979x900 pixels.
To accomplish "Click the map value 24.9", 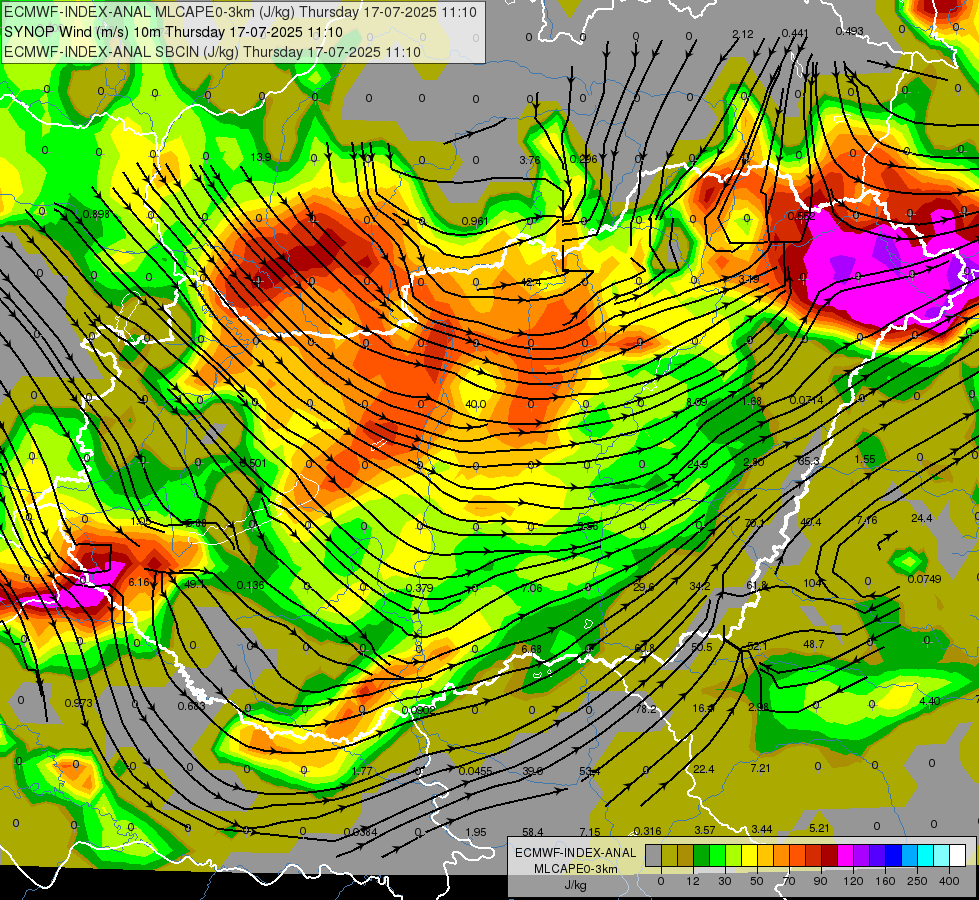I will [697, 464].
